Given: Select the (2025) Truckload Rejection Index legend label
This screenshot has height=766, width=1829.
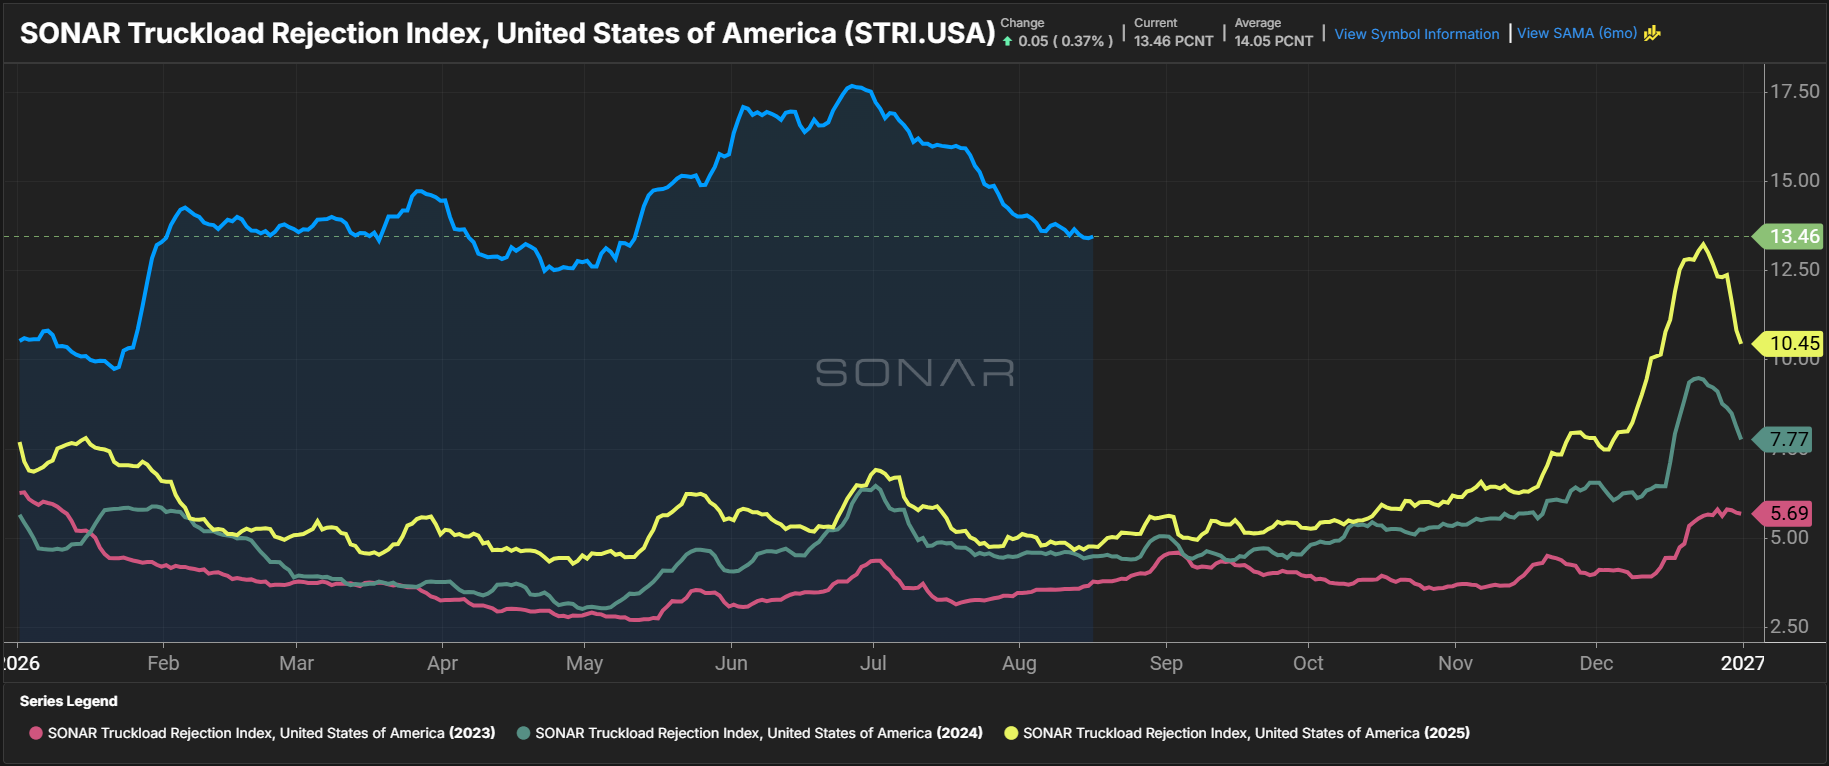Looking at the screenshot, I should [x=1246, y=733].
